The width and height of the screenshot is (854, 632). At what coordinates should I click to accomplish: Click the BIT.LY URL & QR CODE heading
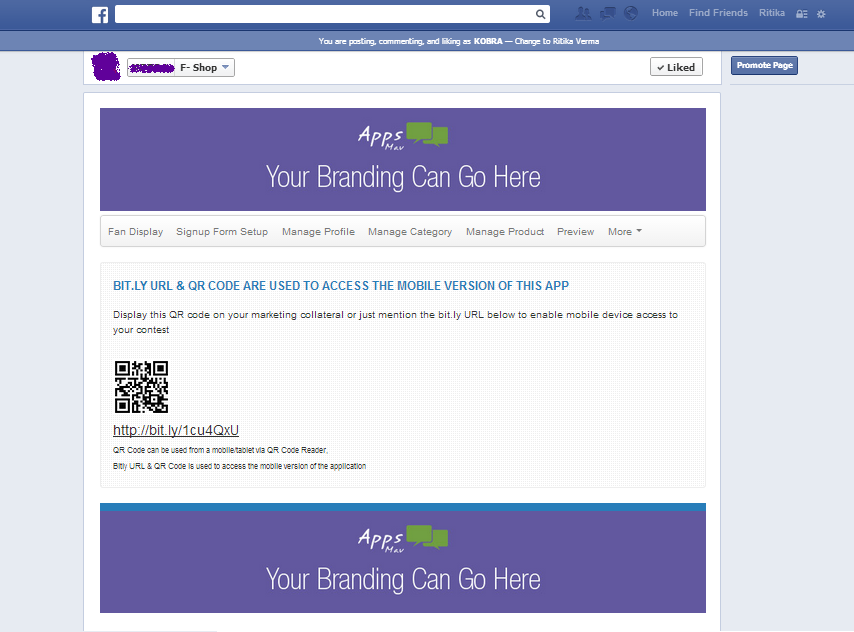(341, 285)
